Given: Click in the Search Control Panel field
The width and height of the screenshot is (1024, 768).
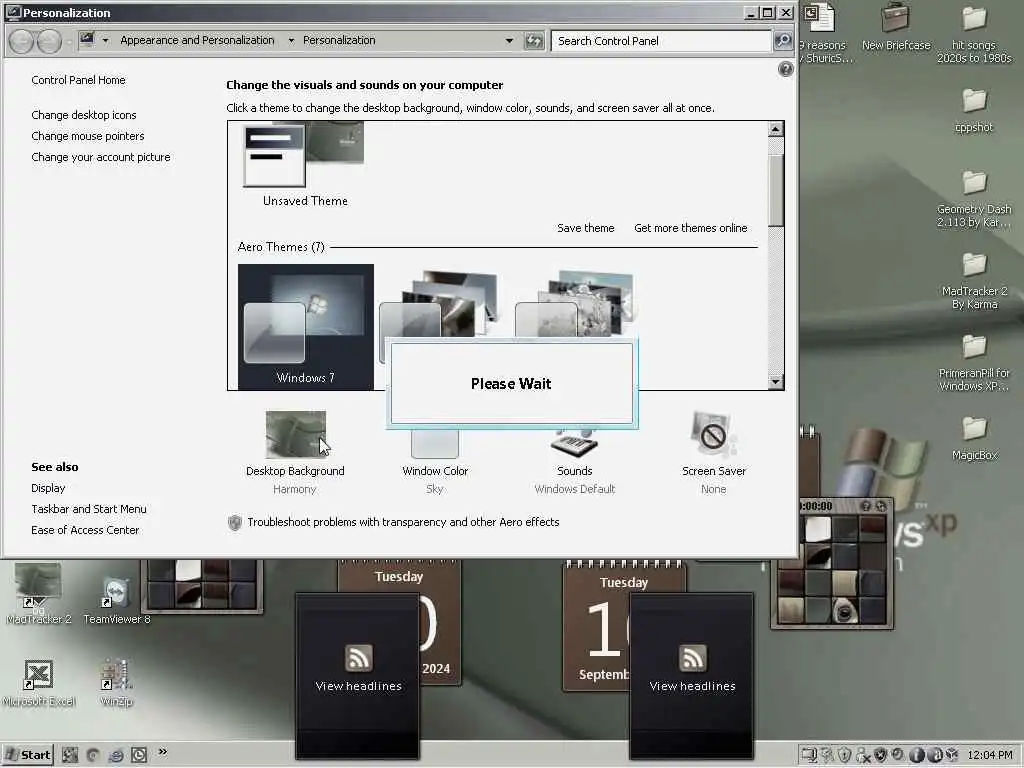Looking at the screenshot, I should point(661,40).
